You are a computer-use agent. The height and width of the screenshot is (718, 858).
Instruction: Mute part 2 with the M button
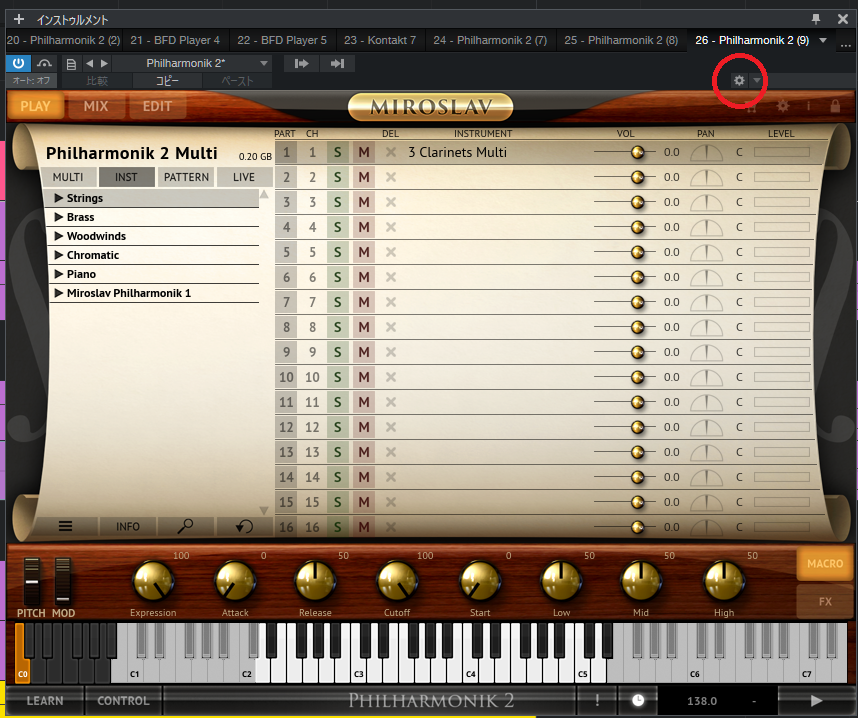(x=364, y=178)
